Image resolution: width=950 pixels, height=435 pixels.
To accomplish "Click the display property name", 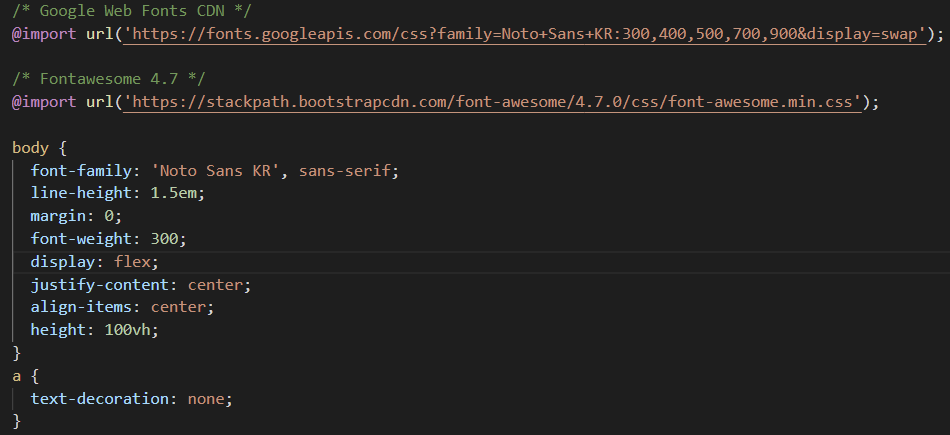I will [63, 262].
